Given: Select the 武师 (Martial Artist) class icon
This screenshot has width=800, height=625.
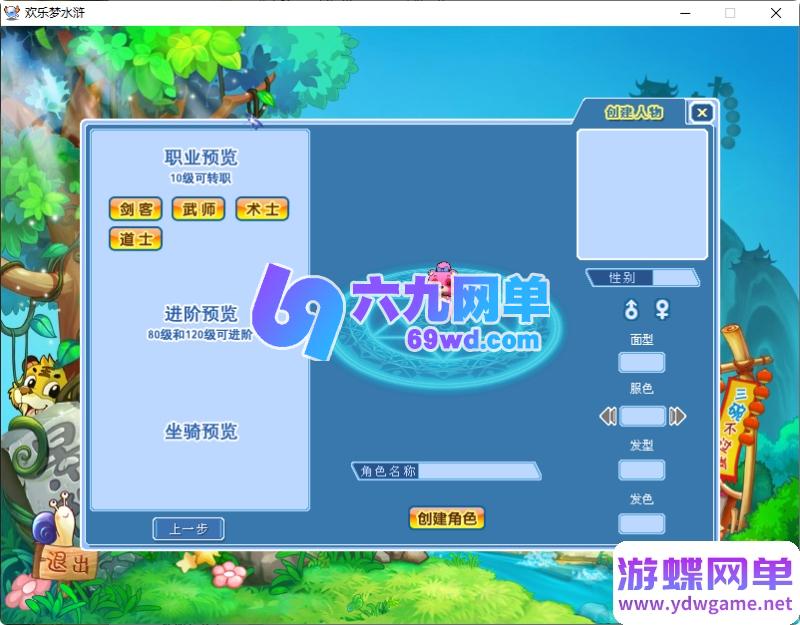Looking at the screenshot, I should pyautogui.click(x=197, y=209).
